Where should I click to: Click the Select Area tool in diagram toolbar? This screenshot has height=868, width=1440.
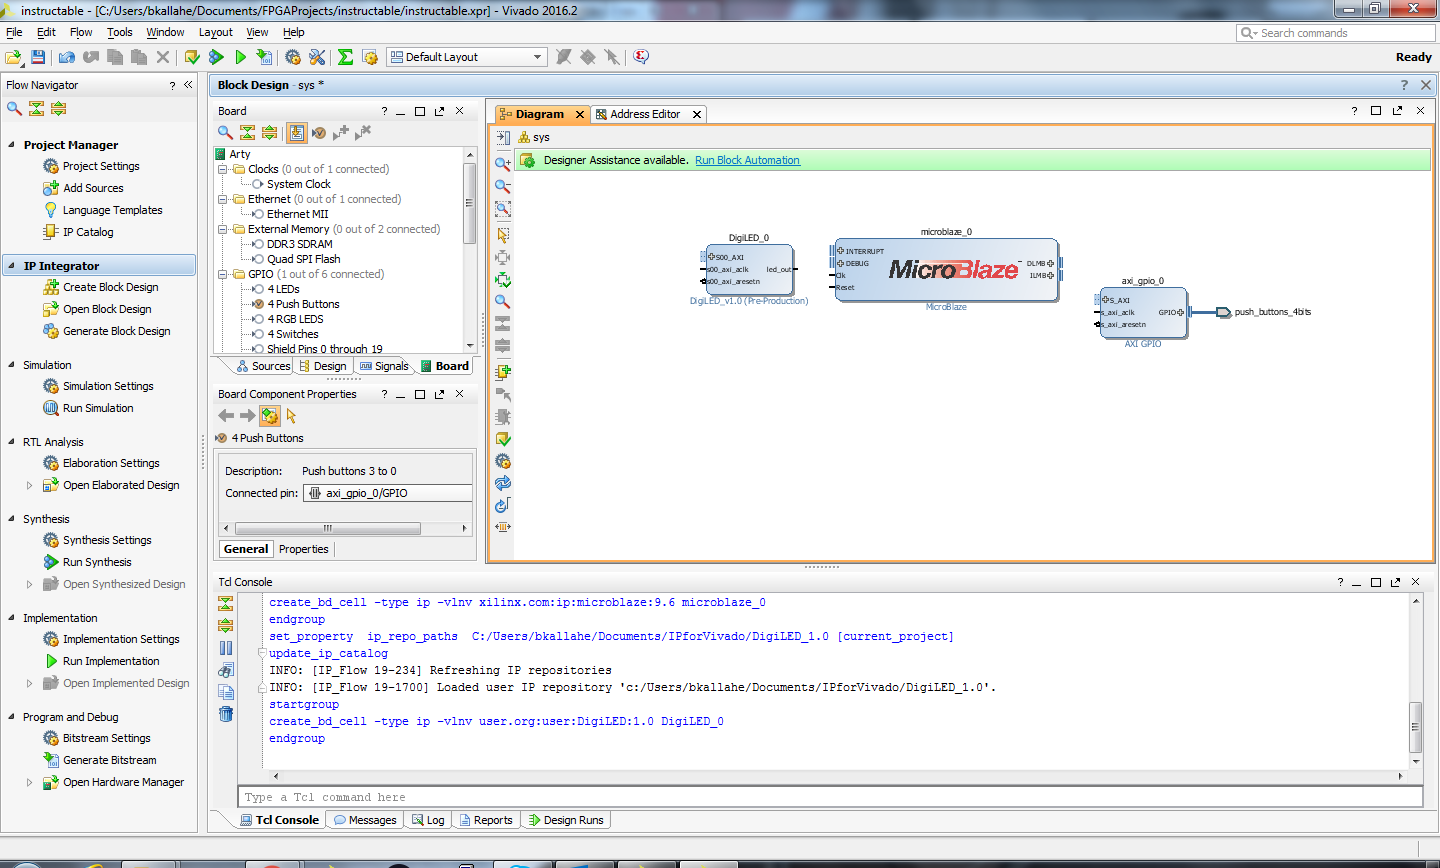coord(503,235)
